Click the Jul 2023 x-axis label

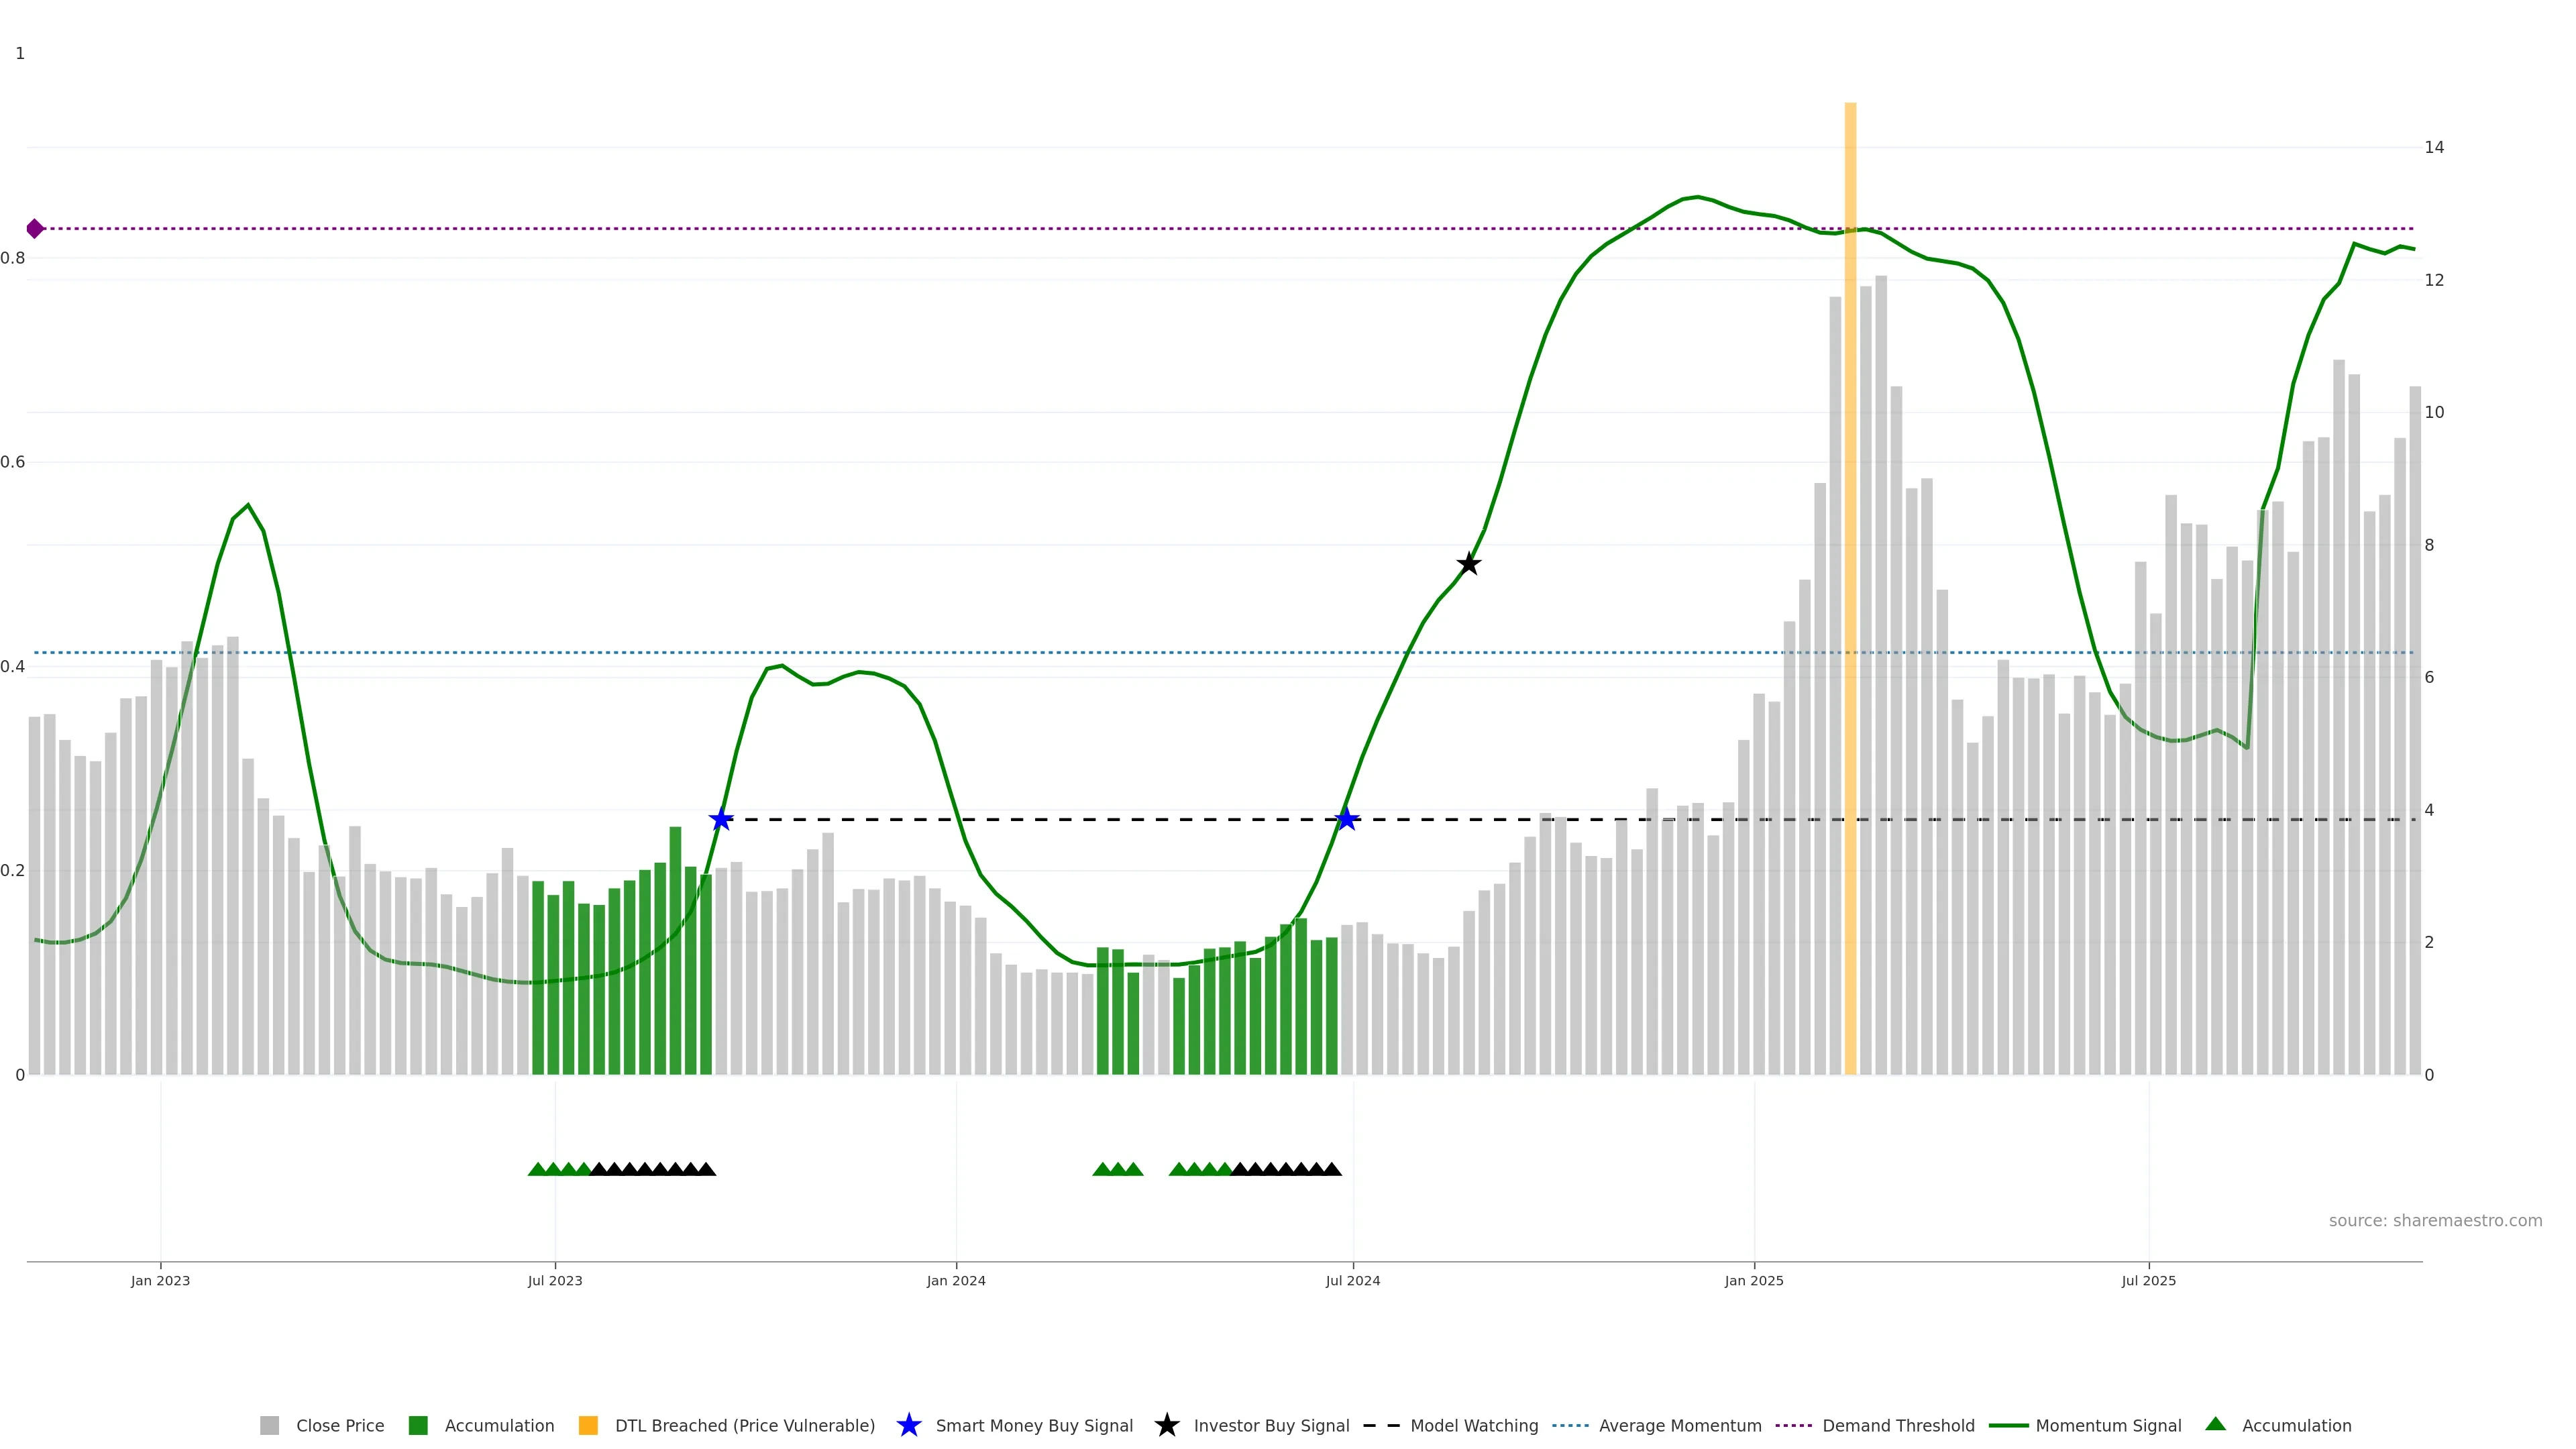(x=555, y=1281)
